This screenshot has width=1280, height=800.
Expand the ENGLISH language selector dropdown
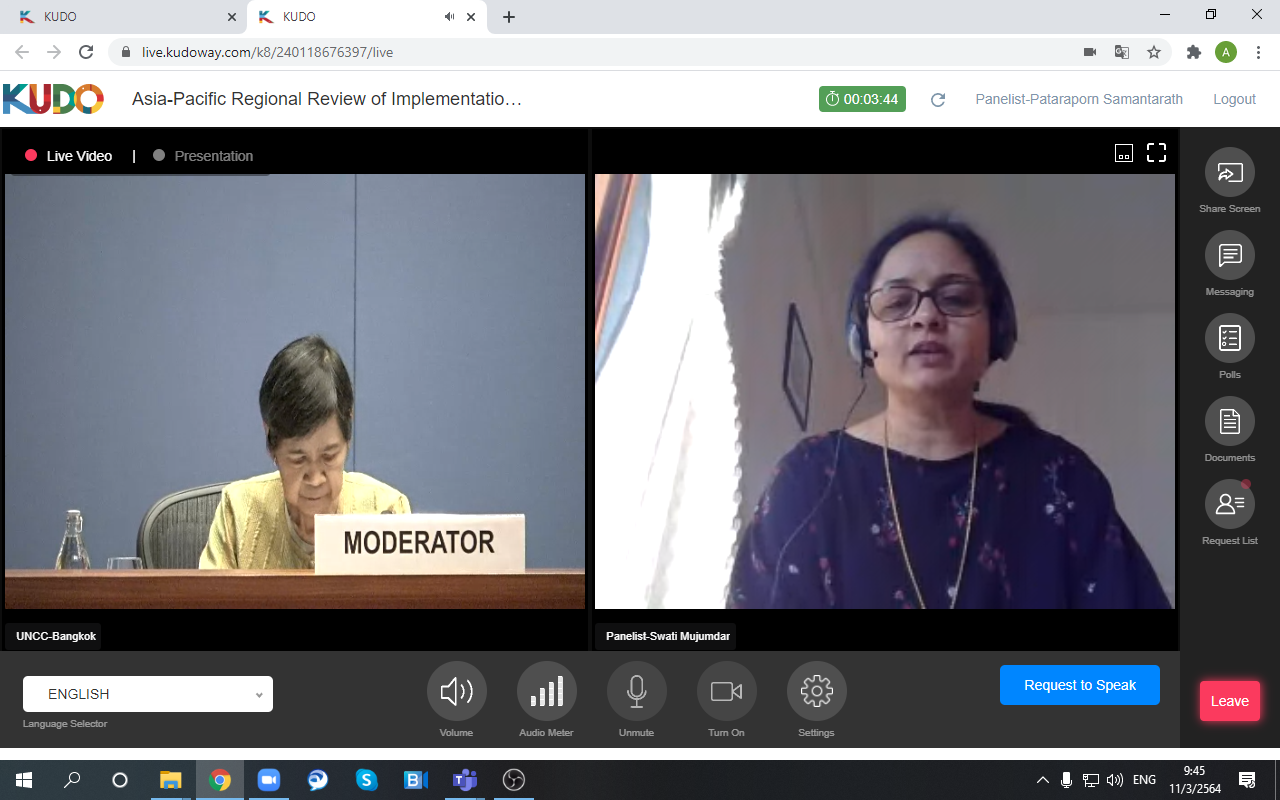coord(148,694)
